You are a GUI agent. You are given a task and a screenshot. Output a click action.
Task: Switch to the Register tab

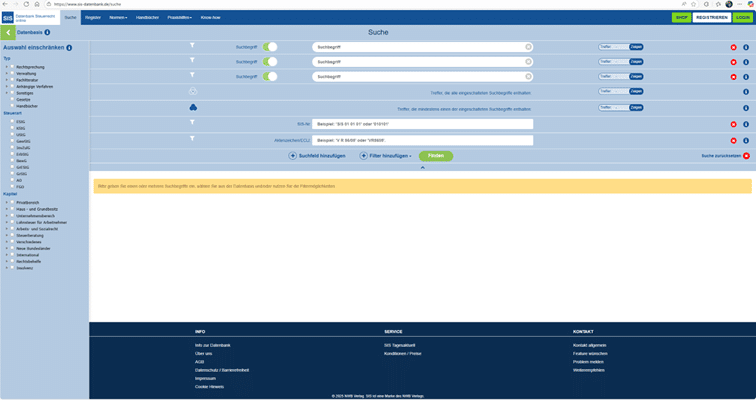click(93, 17)
